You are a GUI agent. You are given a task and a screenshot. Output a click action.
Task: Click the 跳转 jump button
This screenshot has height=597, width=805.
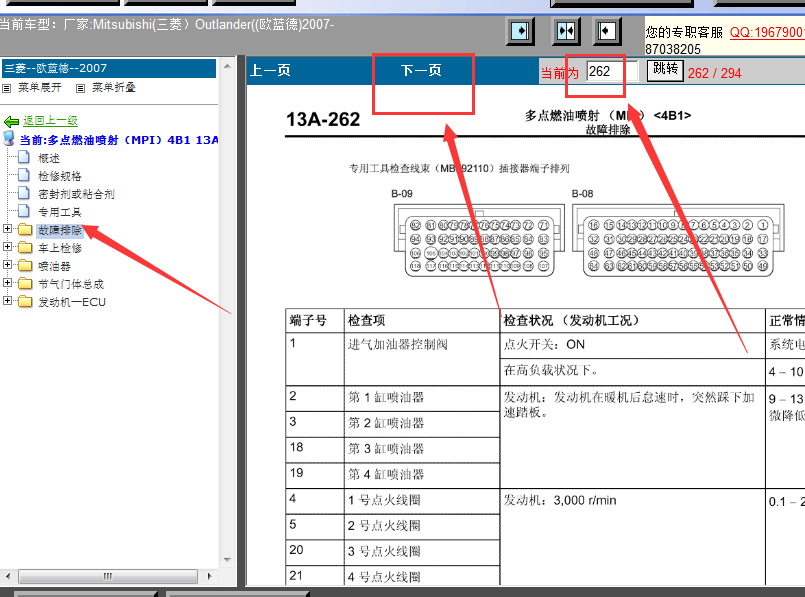[665, 69]
